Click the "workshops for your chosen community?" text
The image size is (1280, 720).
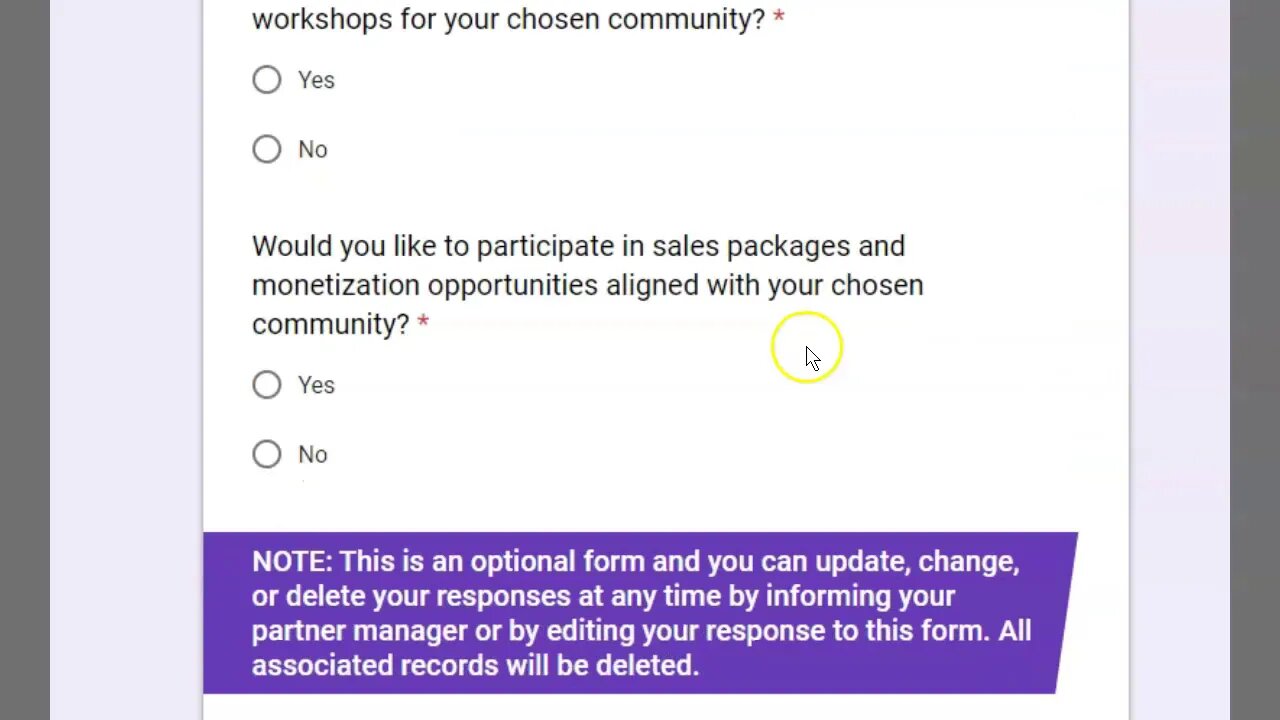pyautogui.click(x=508, y=19)
